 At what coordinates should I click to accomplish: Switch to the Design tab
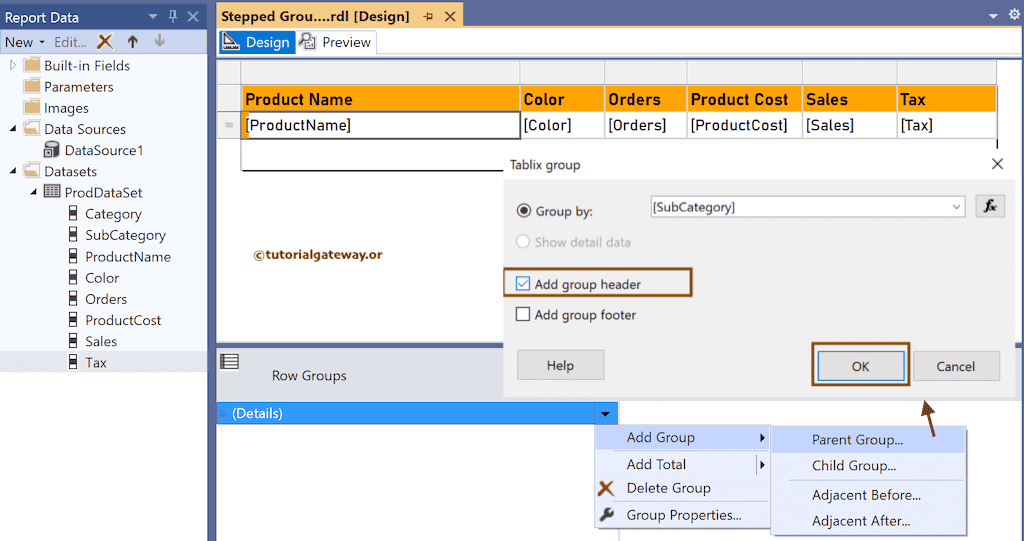coord(257,42)
